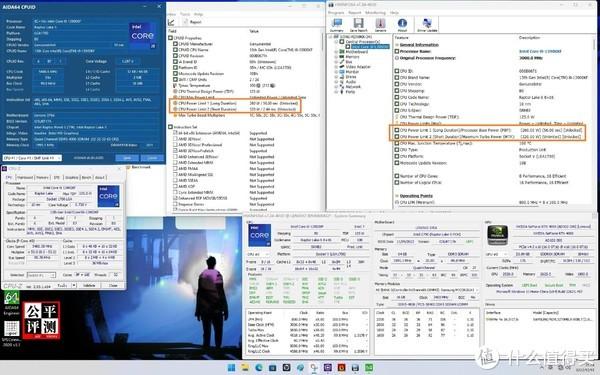The image size is (600, 375).
Task: Open SPECviewperf desktop shortcut
Action: coord(11,334)
